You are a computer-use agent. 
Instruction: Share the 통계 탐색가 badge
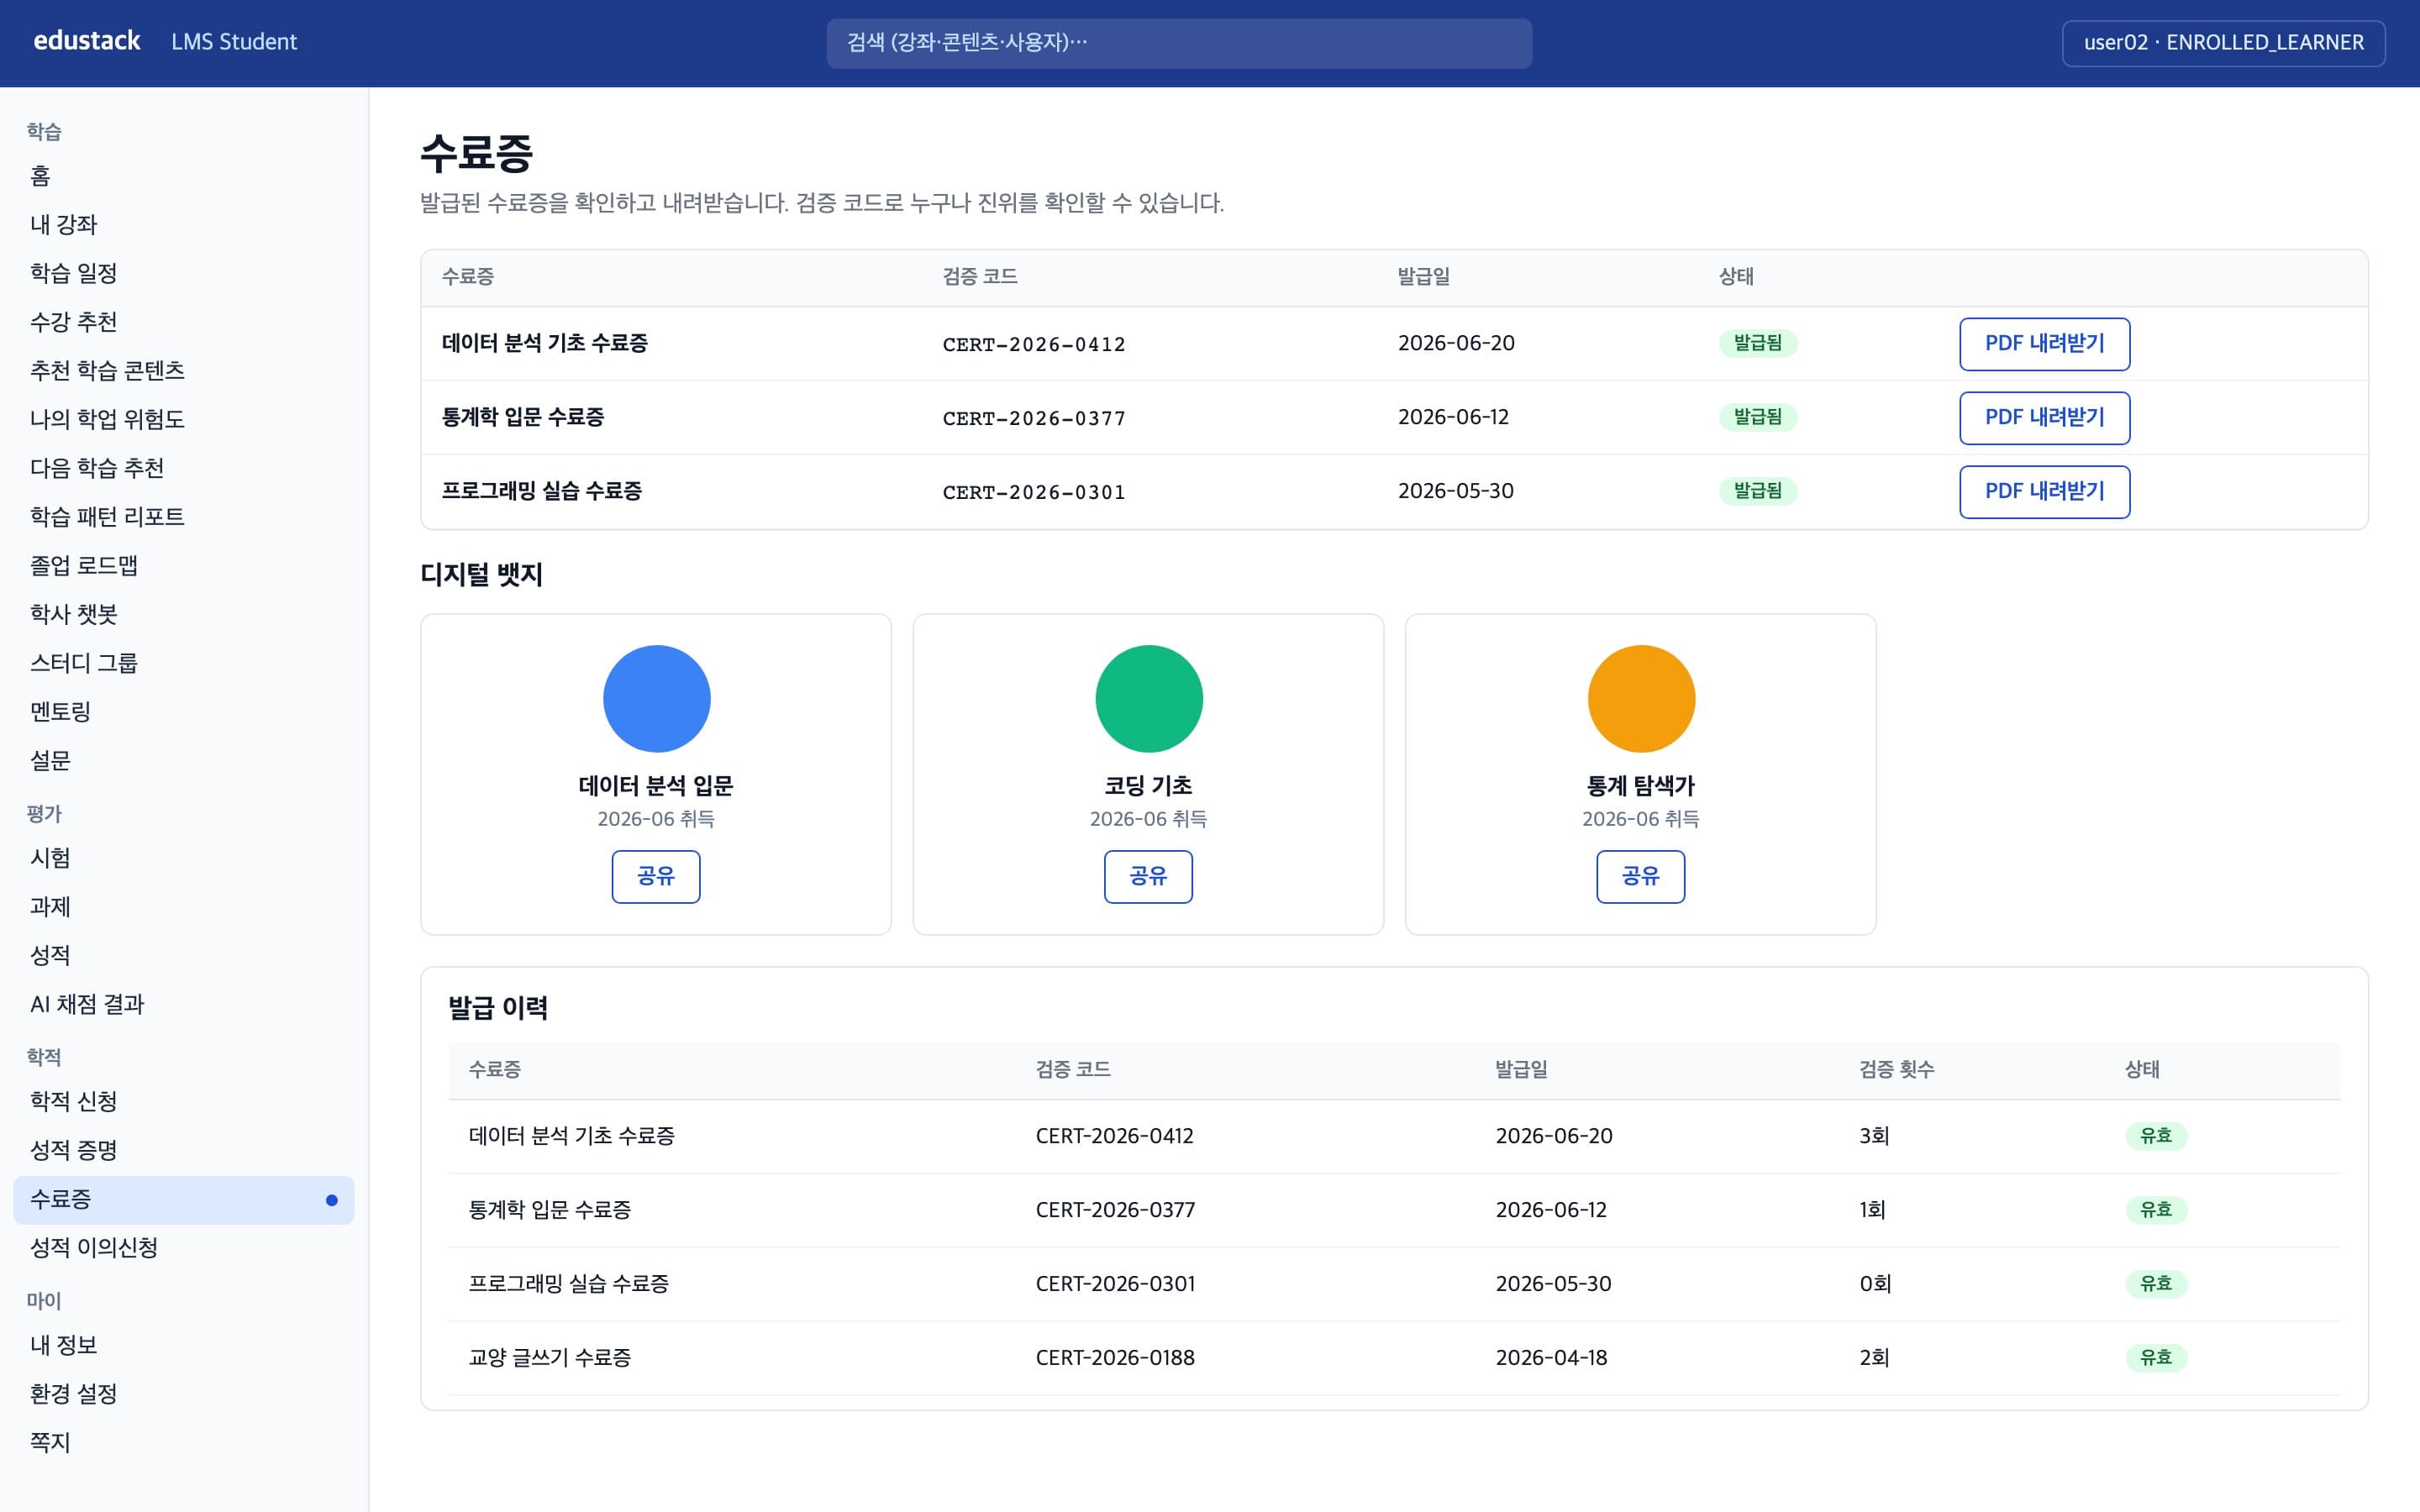click(x=1640, y=876)
